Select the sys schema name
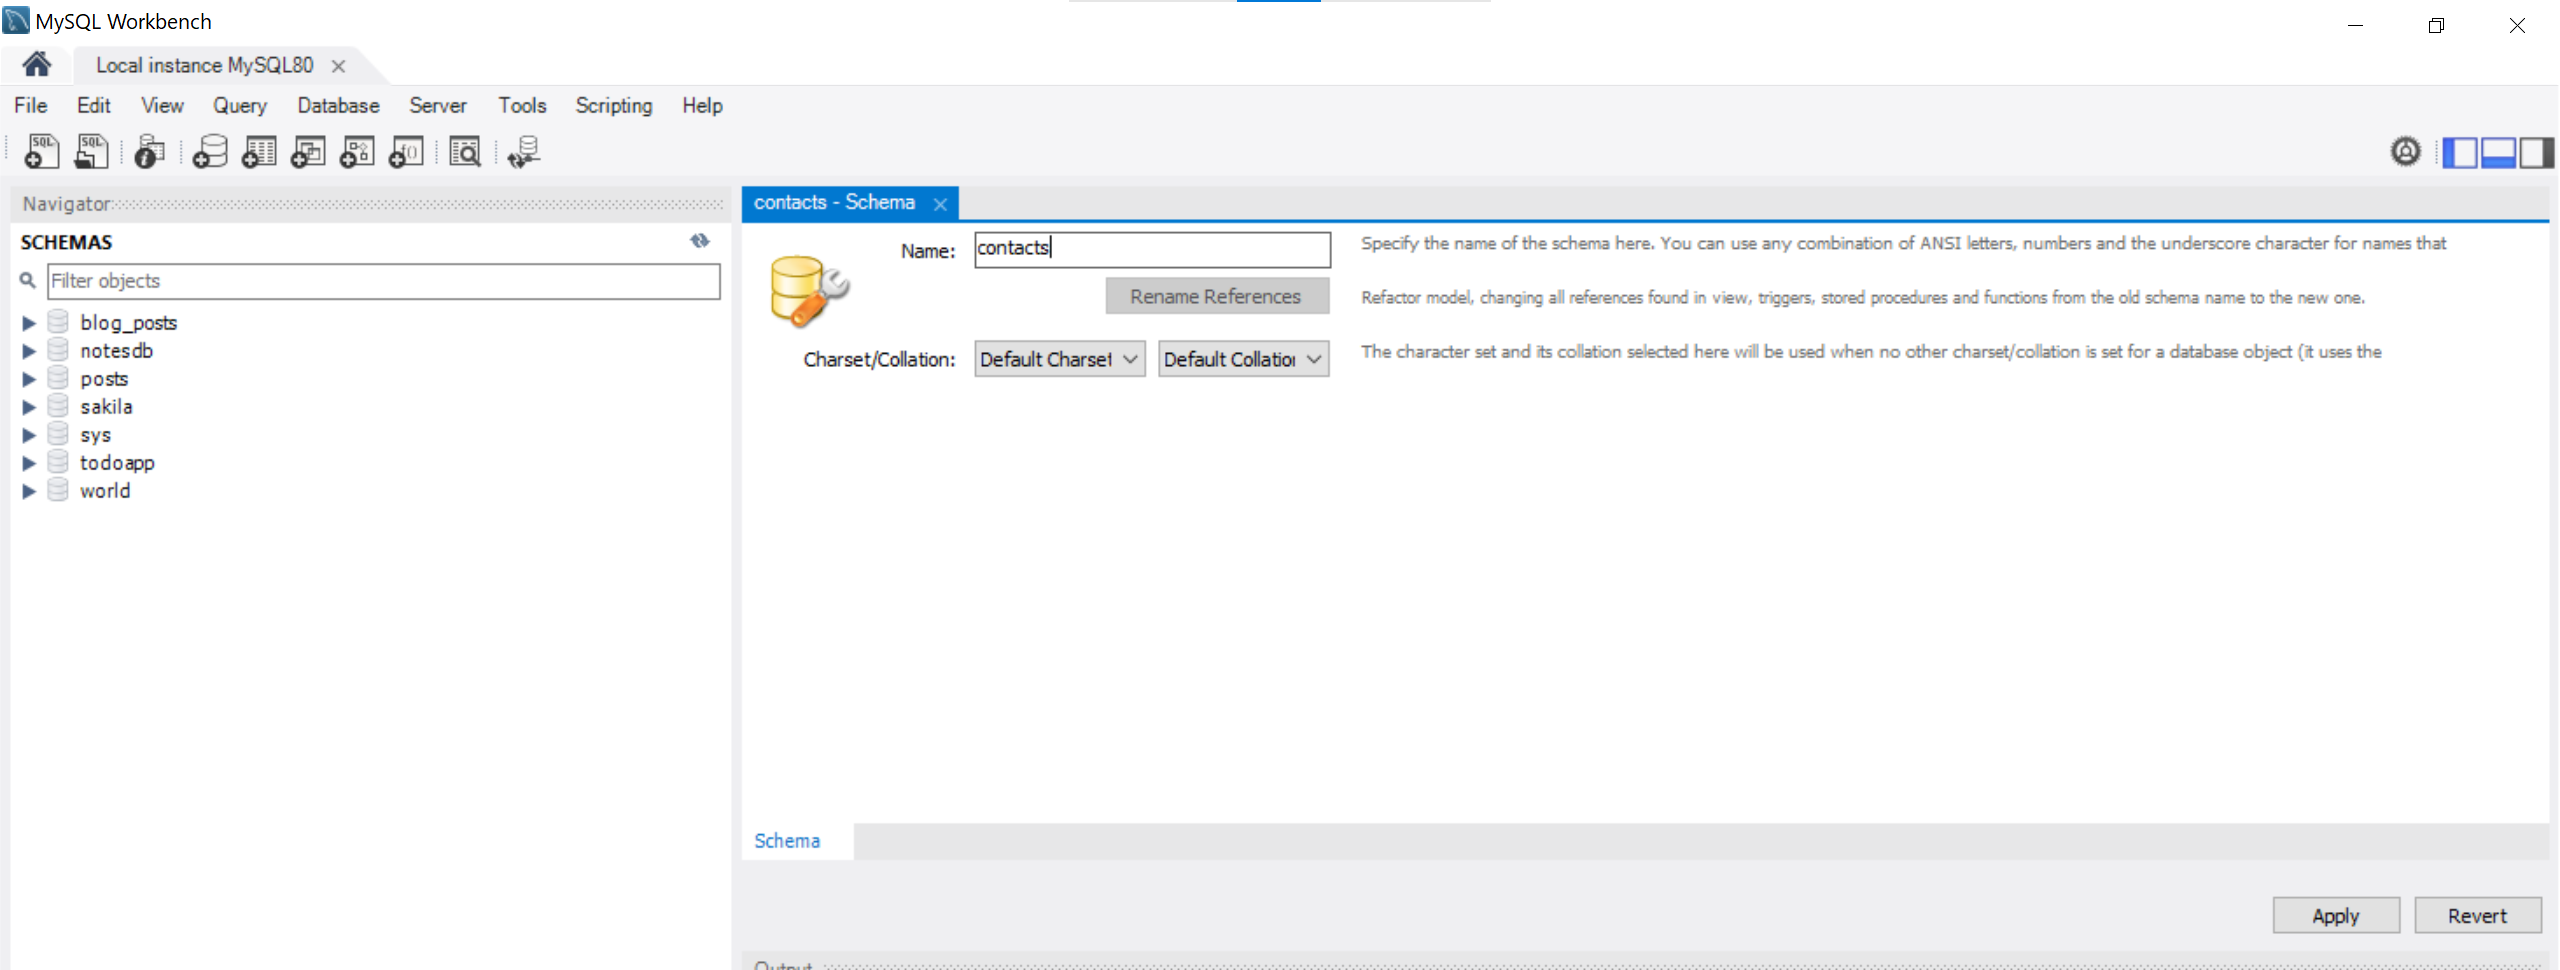The height and width of the screenshot is (970, 2560). coord(95,435)
